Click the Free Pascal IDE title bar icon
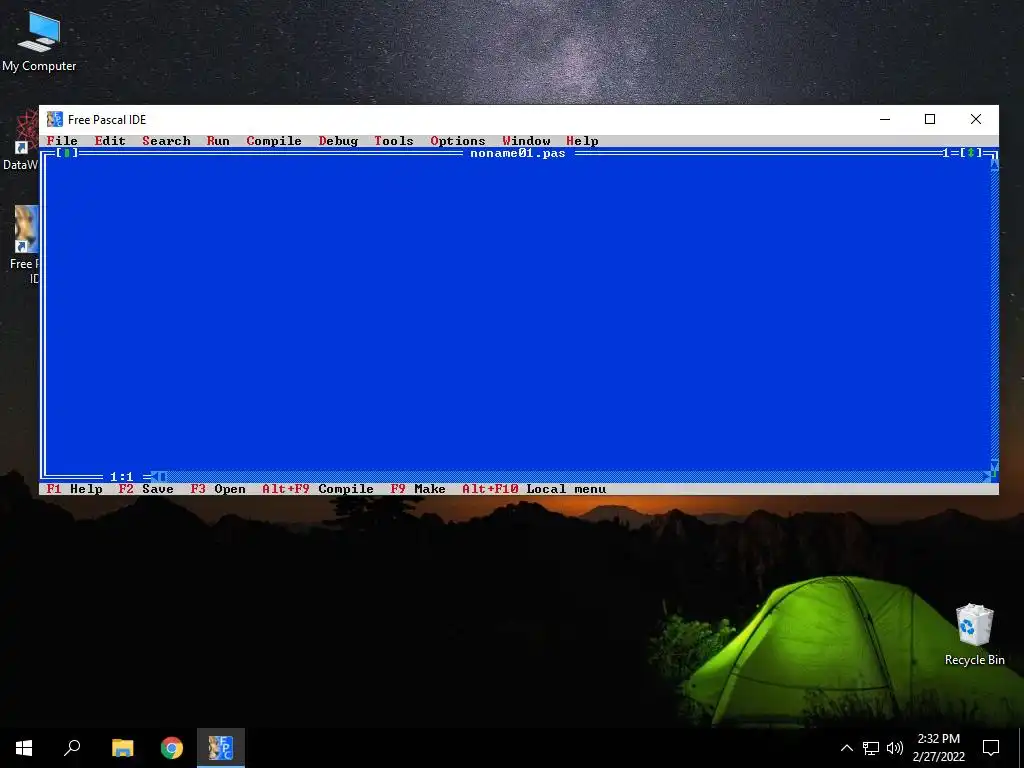Viewport: 1024px width, 768px height. (55, 120)
